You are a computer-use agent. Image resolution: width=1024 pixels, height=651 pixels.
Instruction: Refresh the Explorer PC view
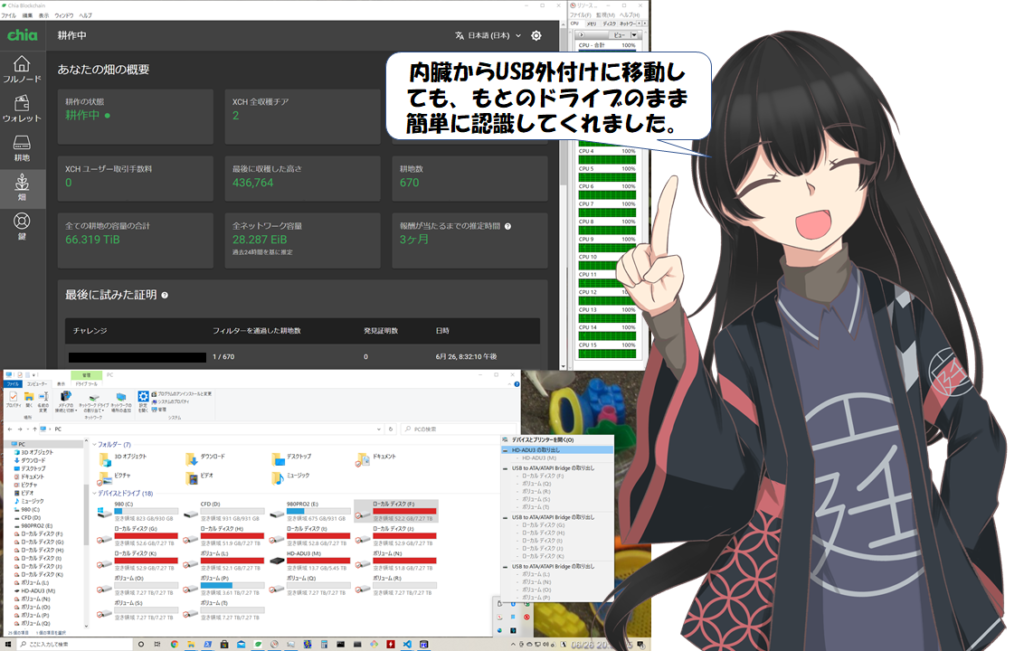click(391, 429)
